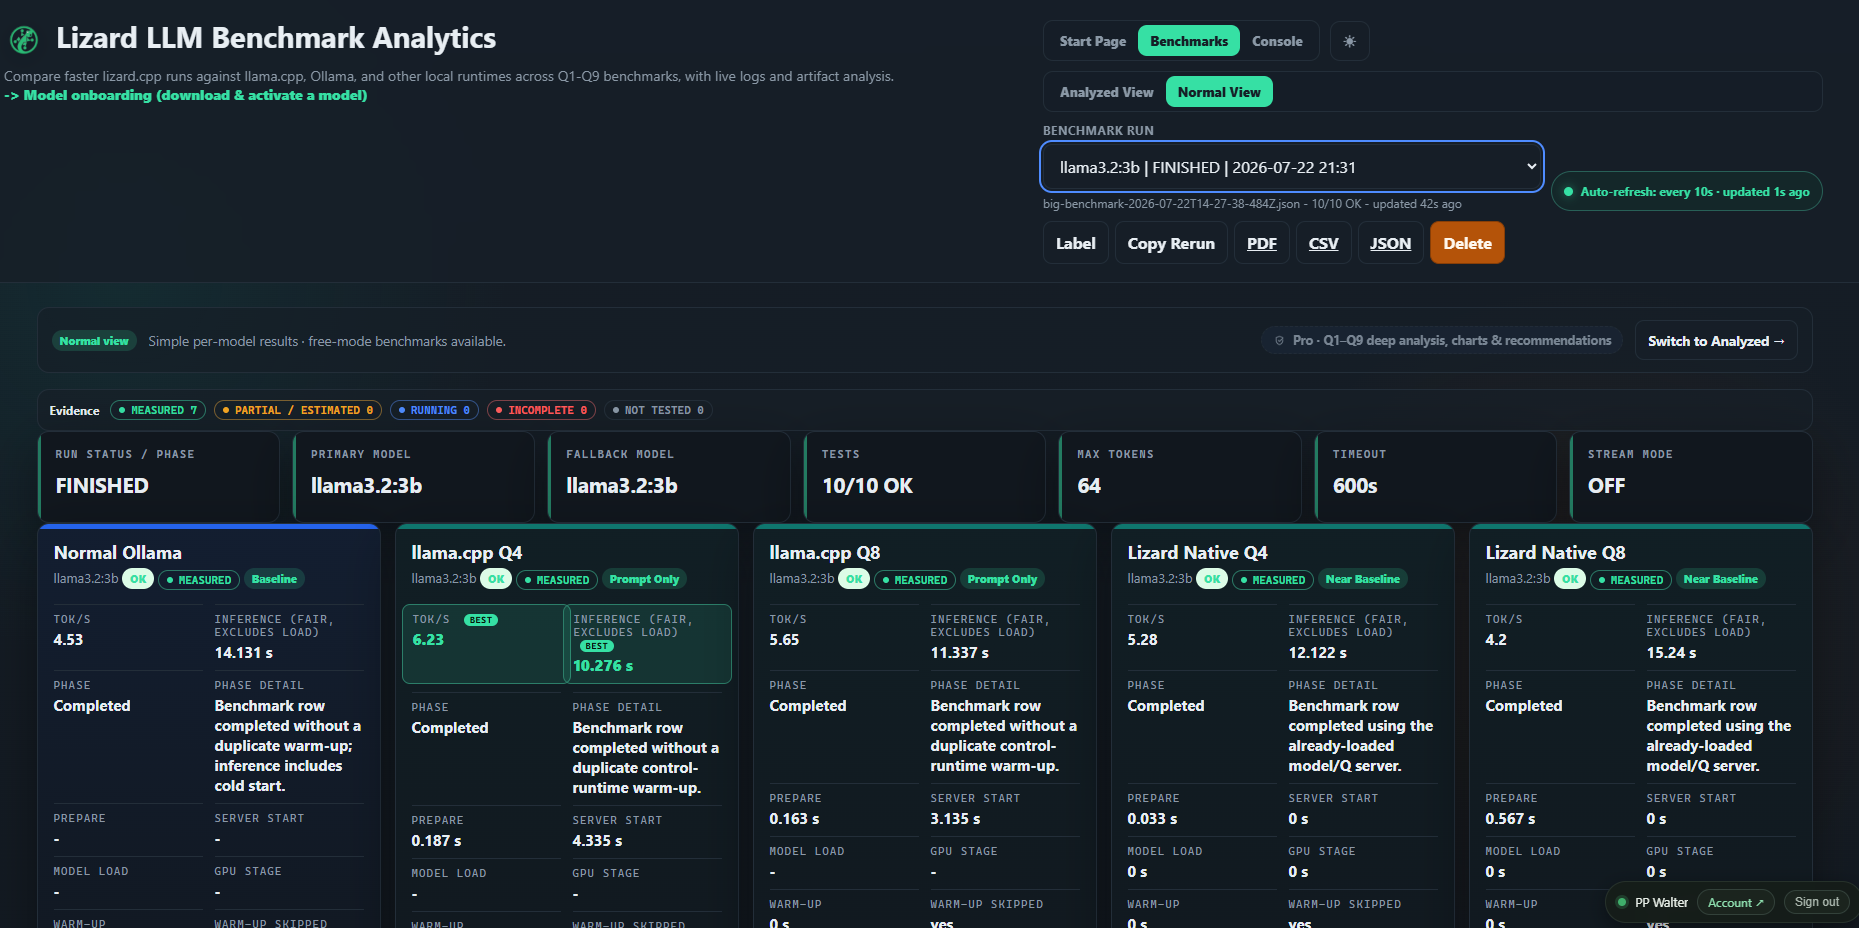
Task: Click the BEST badge next to TOK/S
Action: point(481,620)
